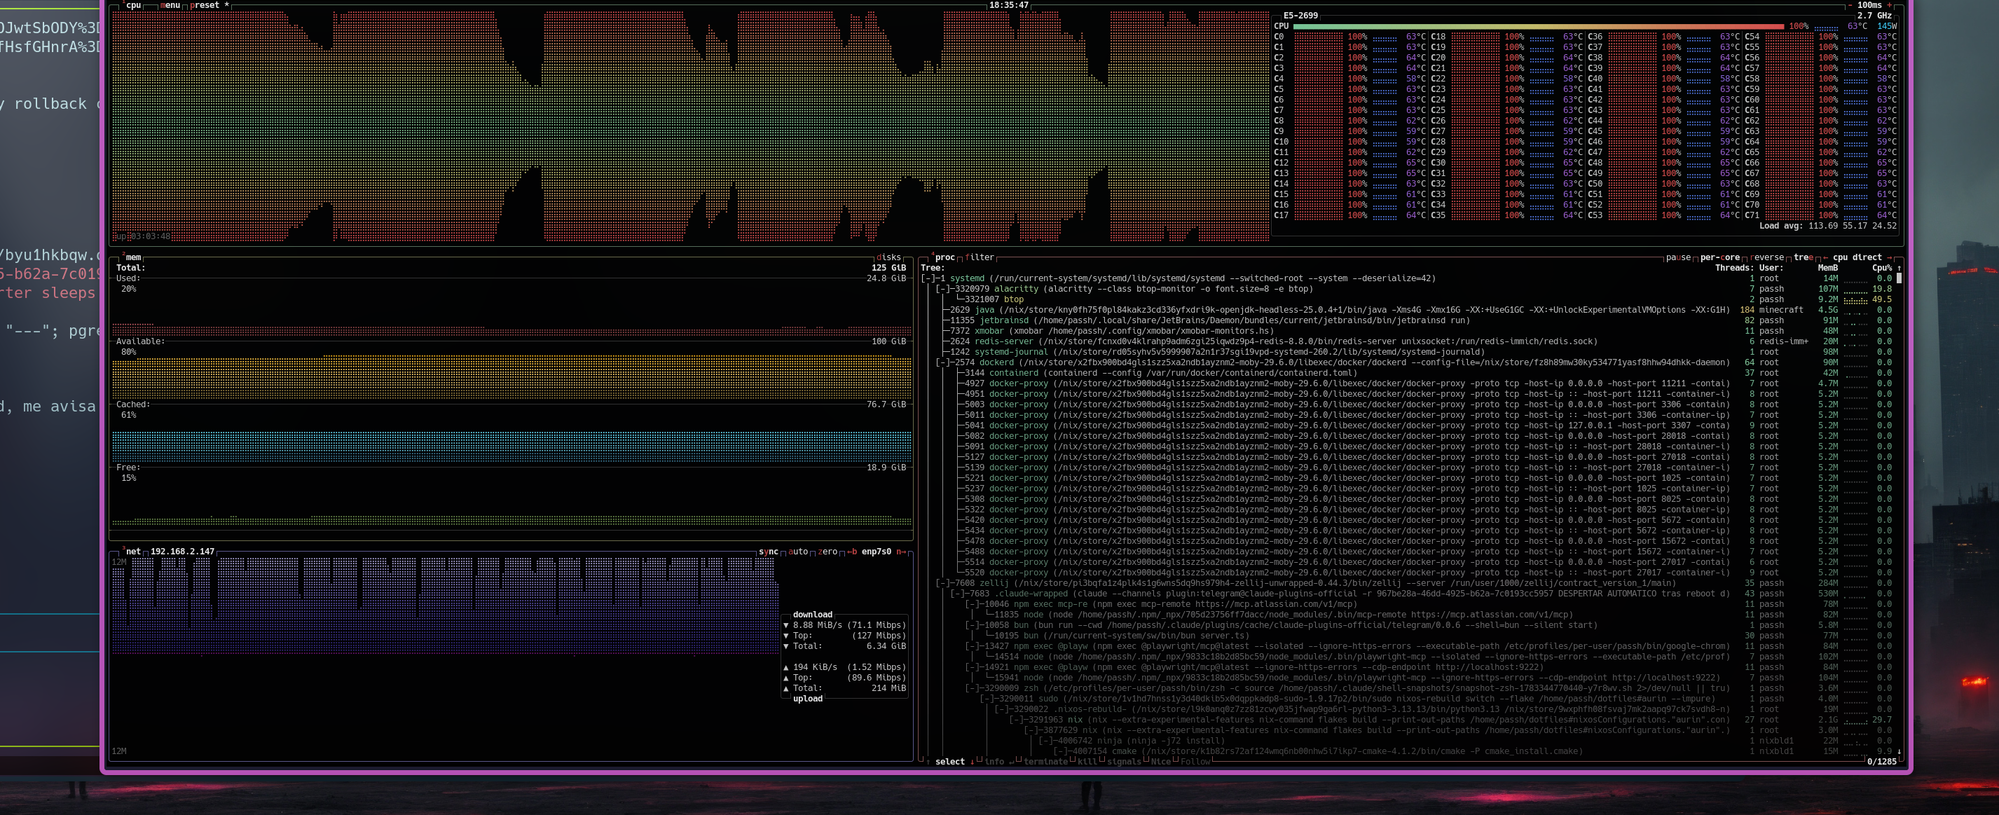Viewport: 1999px width, 815px height.
Task: Toggle the 'disks' view in mem box
Action: click(x=888, y=257)
